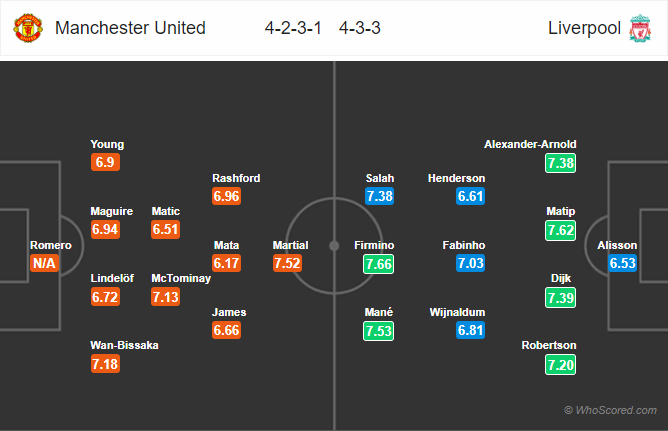Click Romero's N/A rating badge
The height and width of the screenshot is (431, 668).
click(44, 263)
